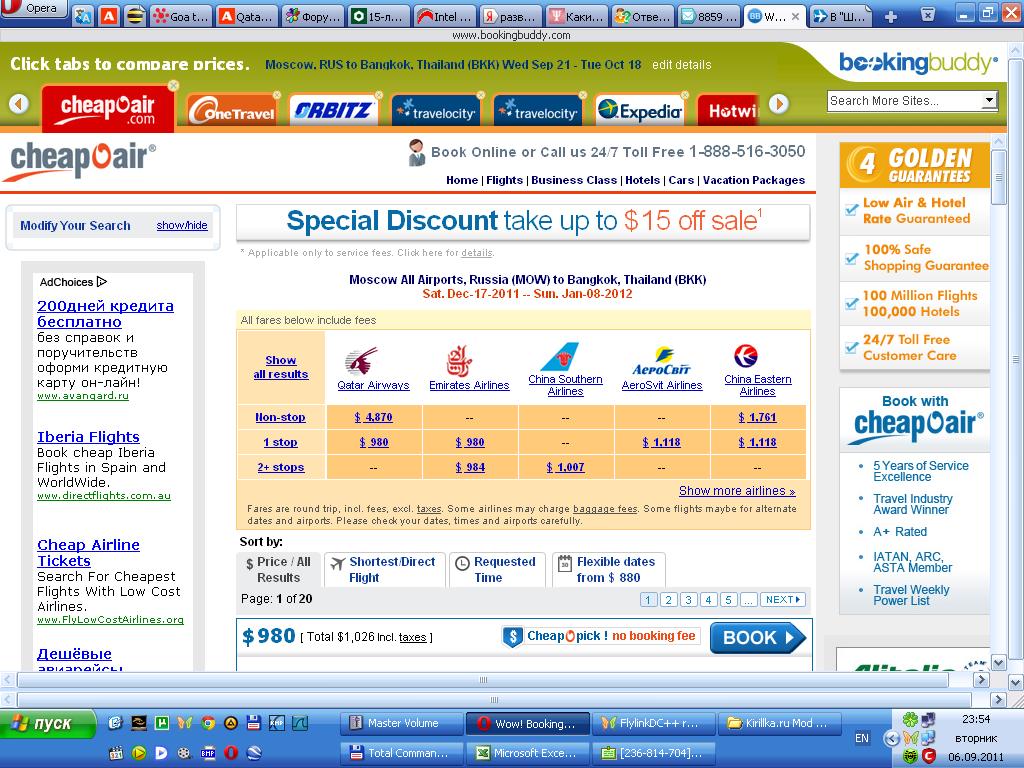Select China Eastern non-stop $1,761 fare
This screenshot has width=1024, height=768.
tap(758, 417)
